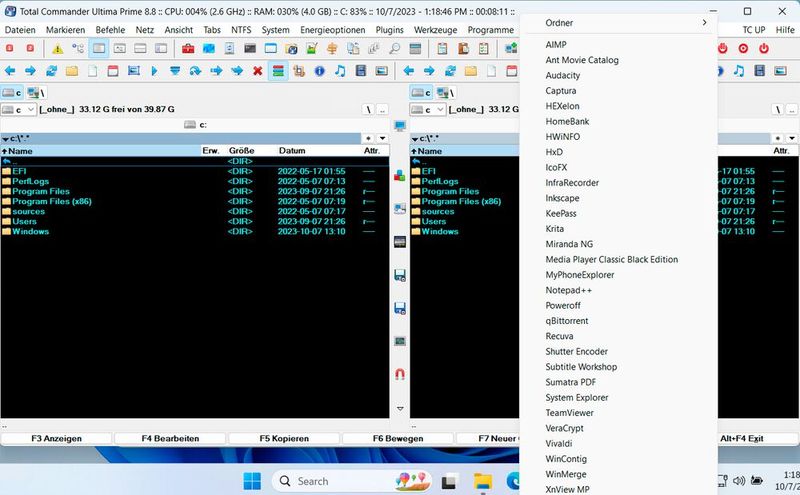The height and width of the screenshot is (495, 800).
Task: Select network drive button in left panel
Action: [x=37, y=92]
